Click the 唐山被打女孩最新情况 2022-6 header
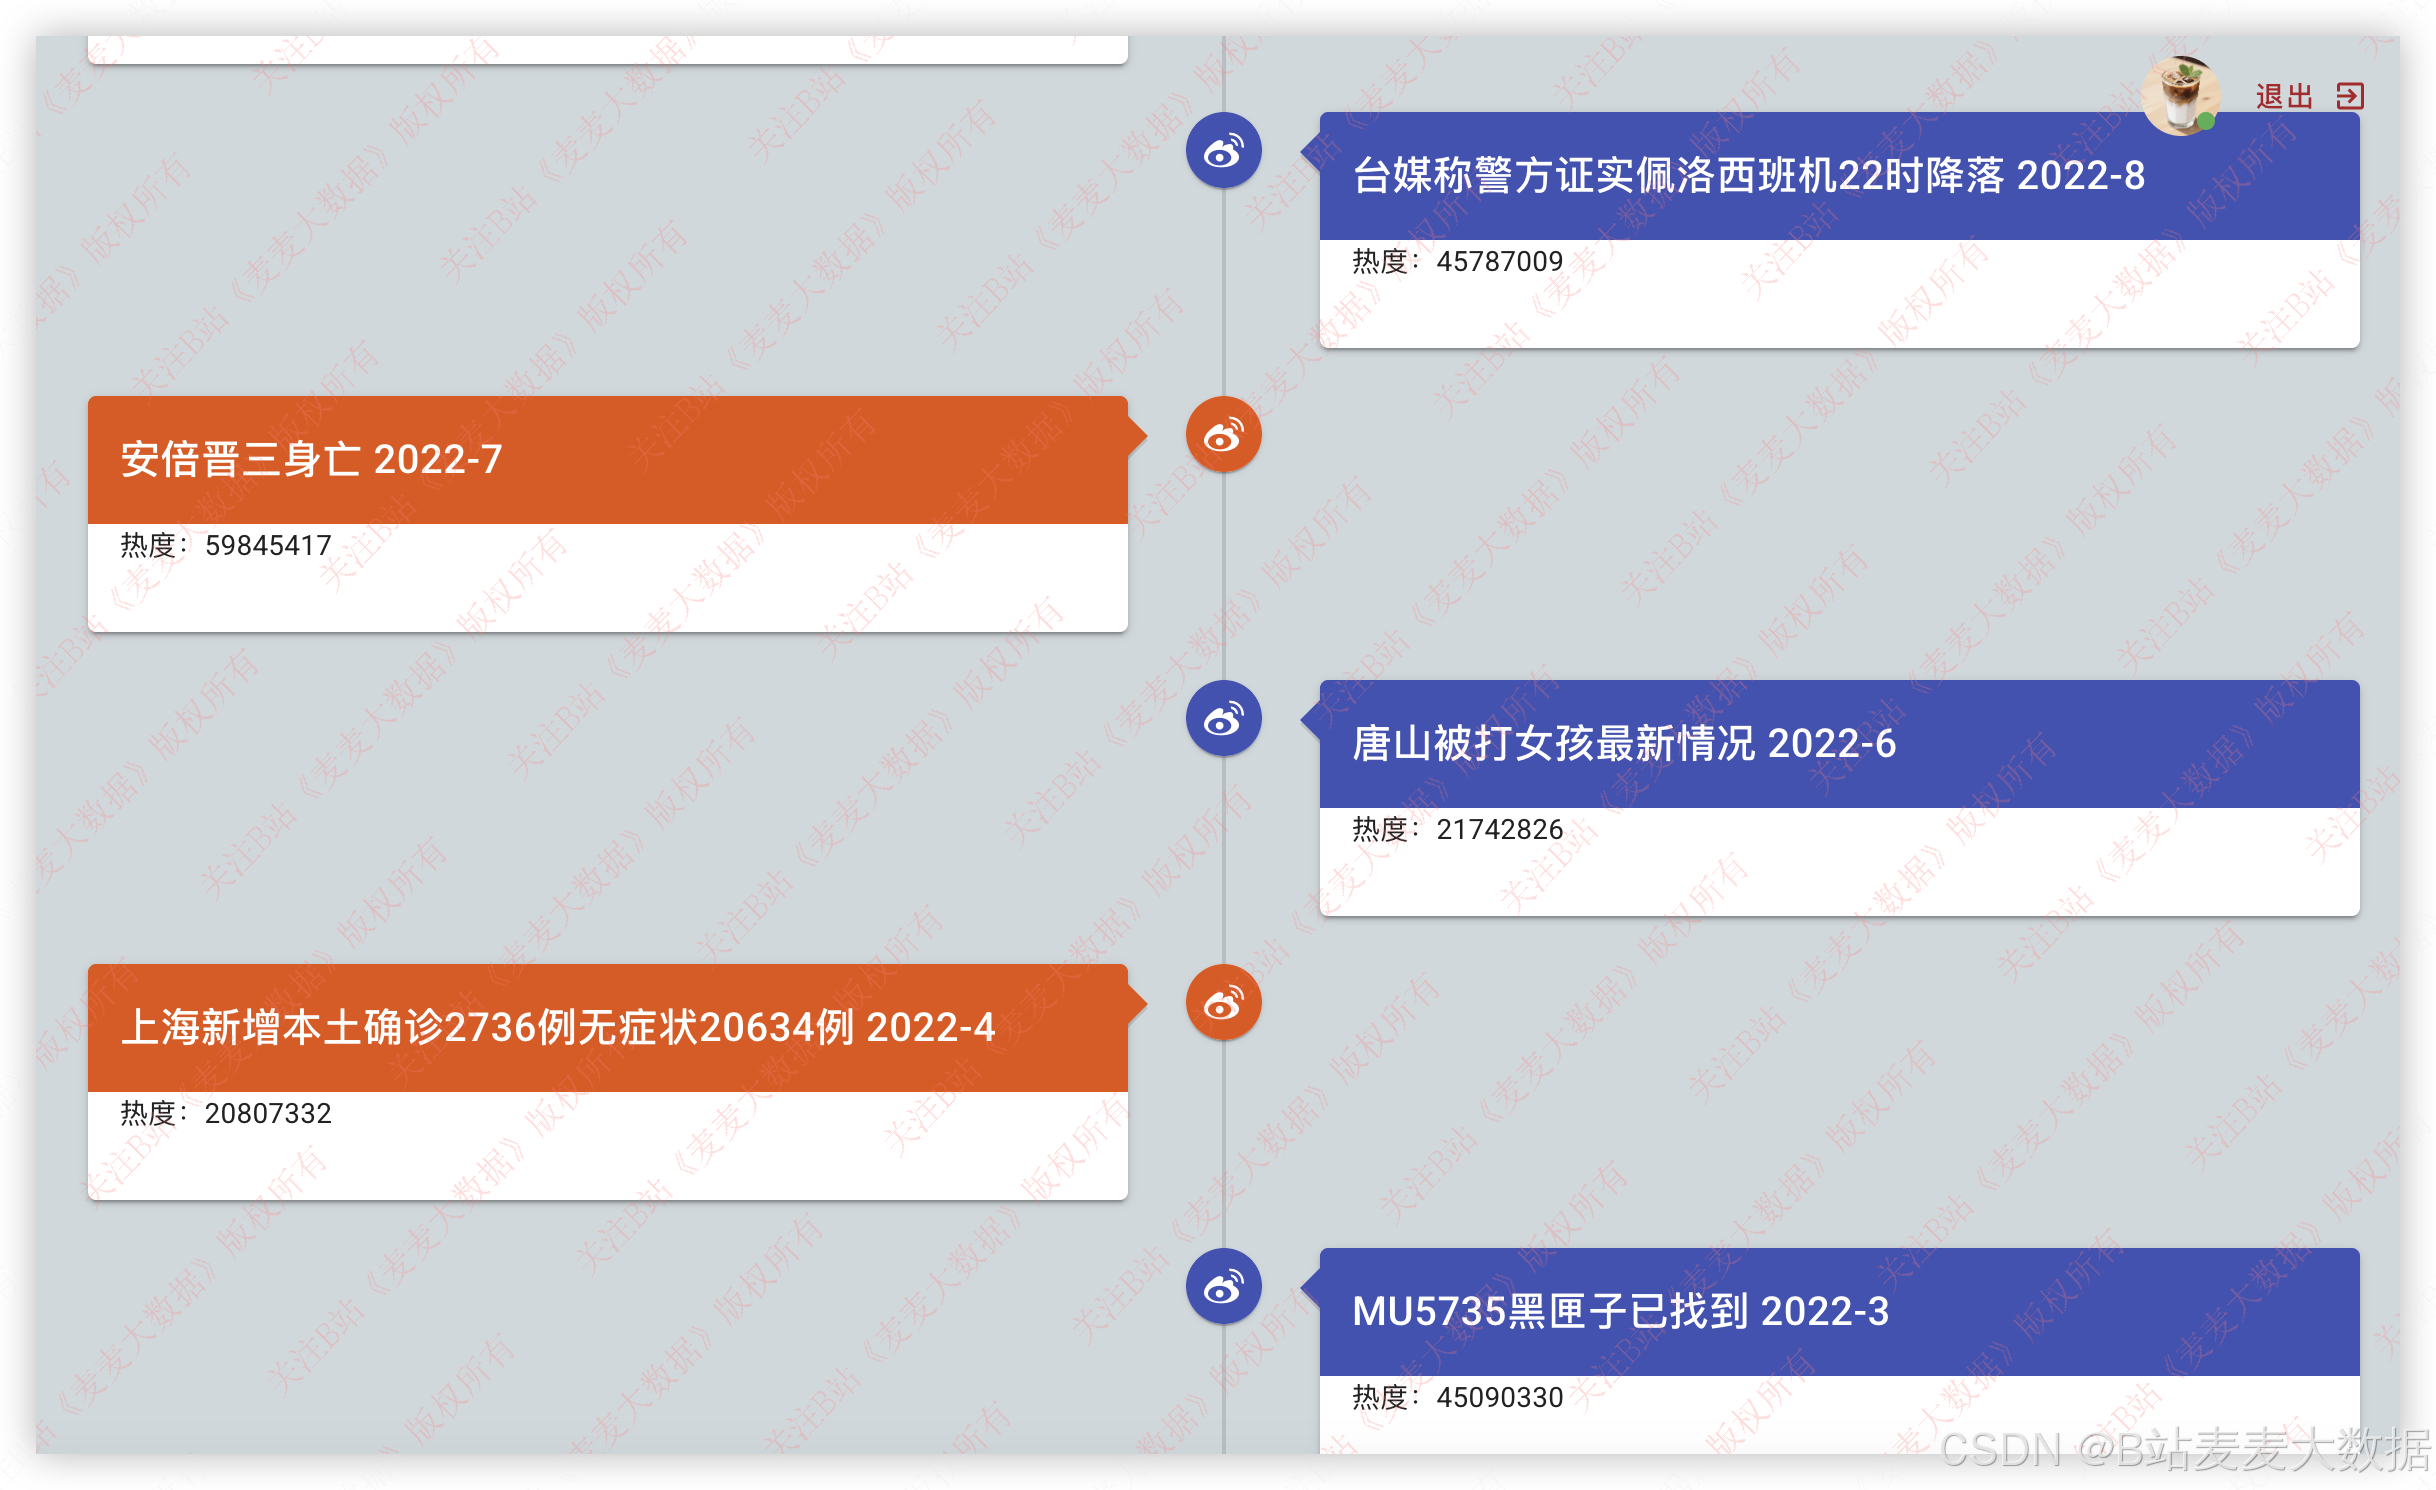Viewport: 2436px width, 1490px height. coord(1623,744)
